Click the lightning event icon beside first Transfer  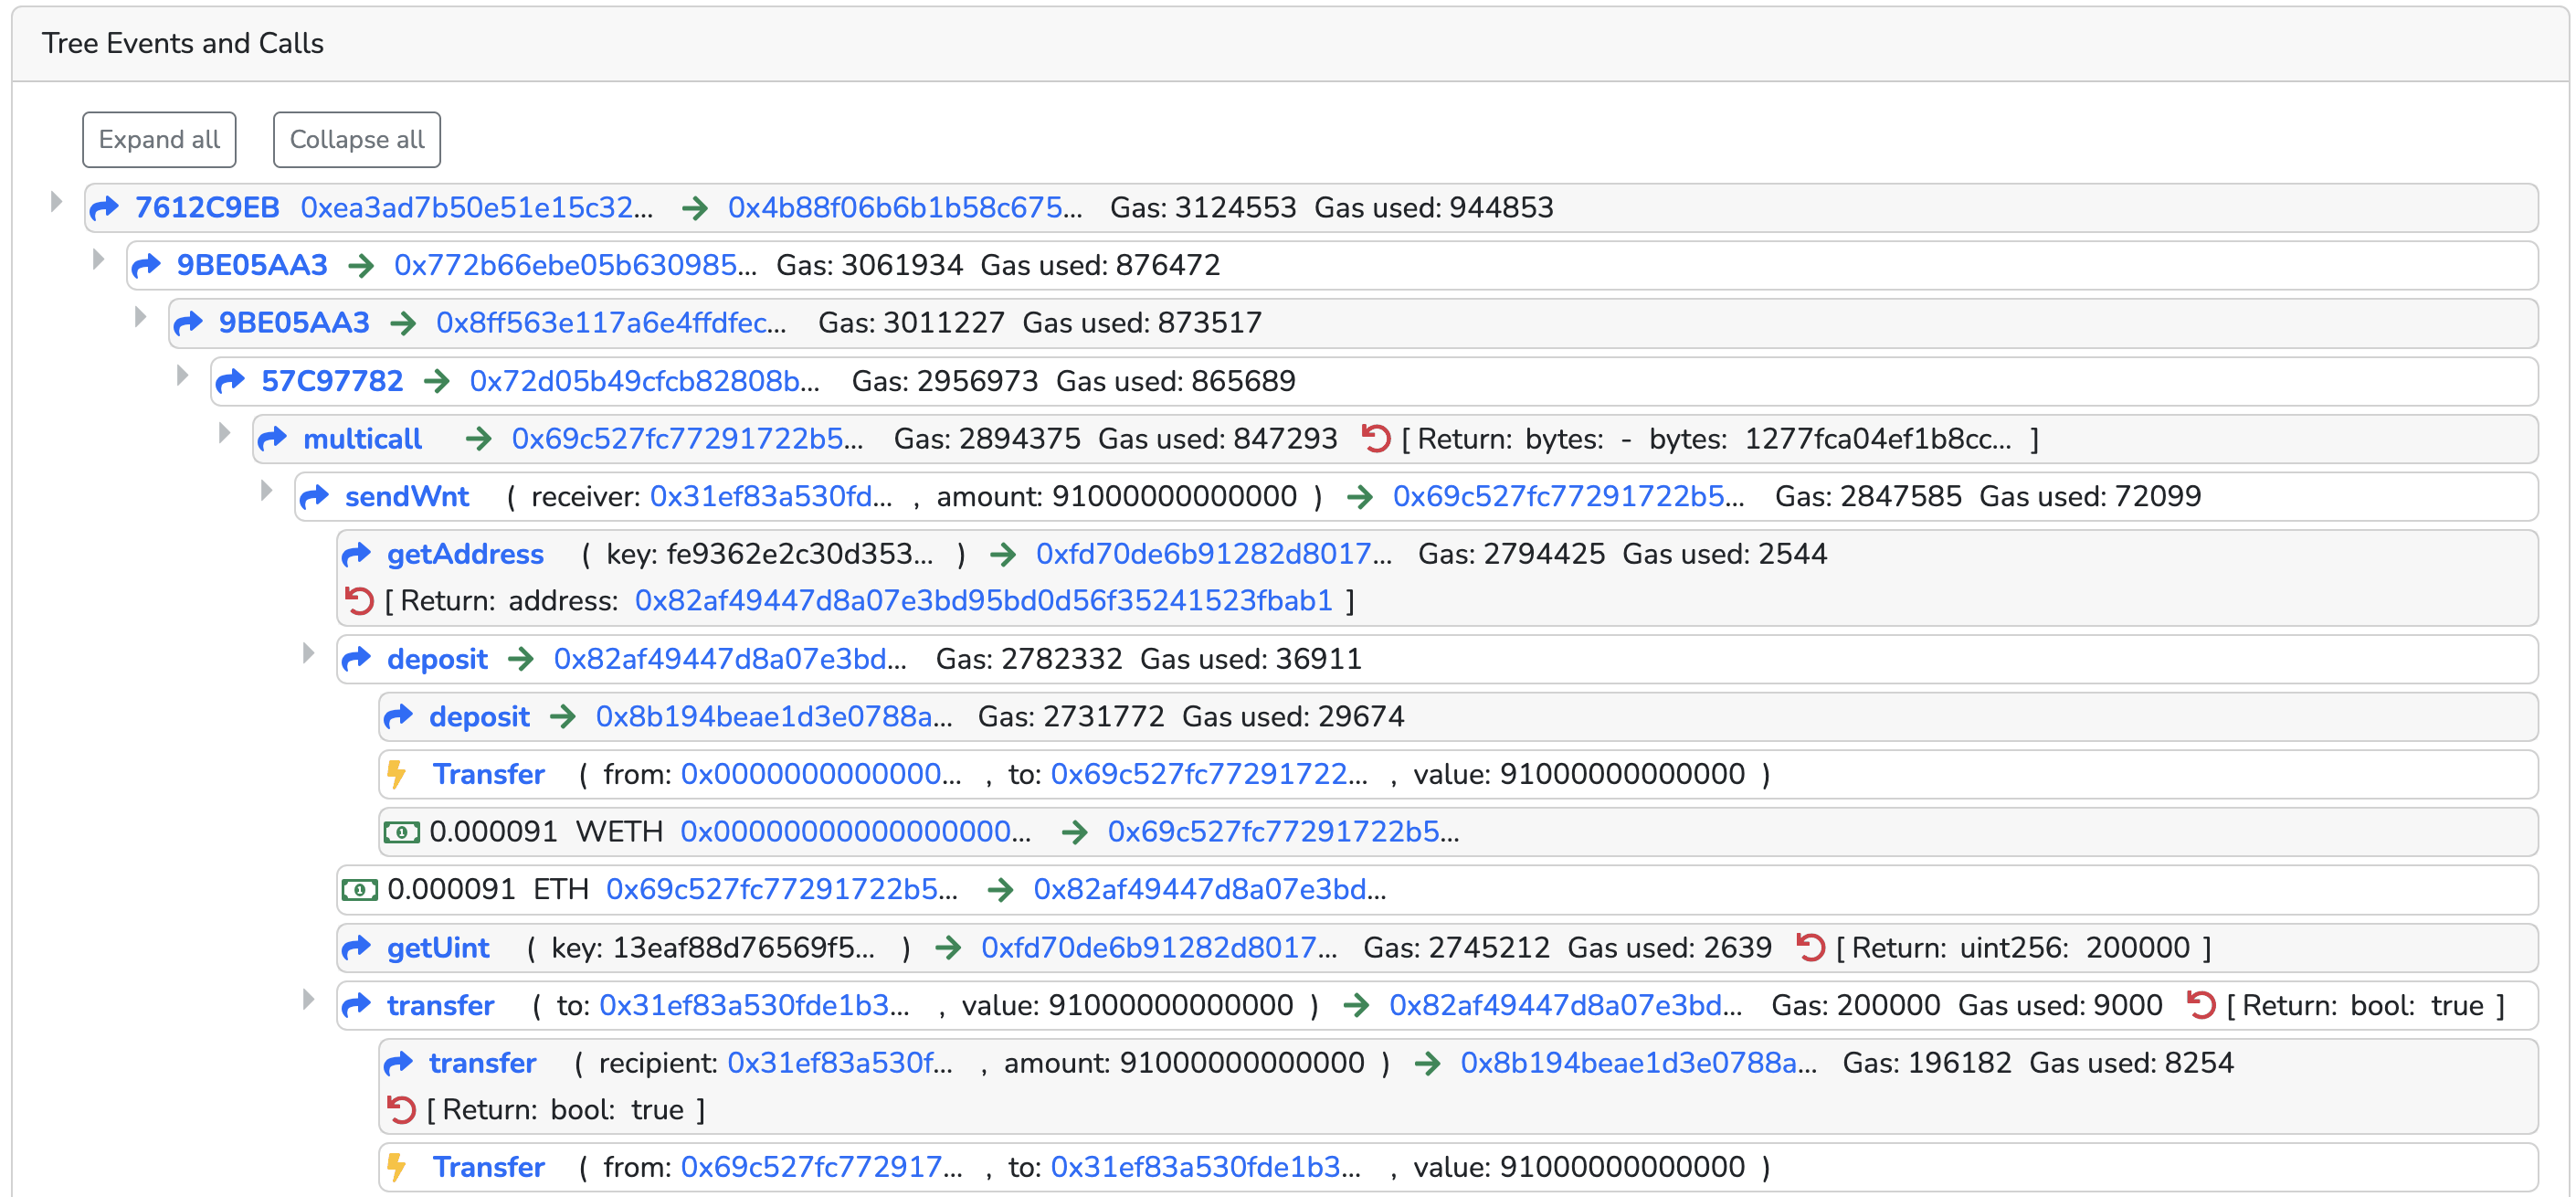point(397,774)
